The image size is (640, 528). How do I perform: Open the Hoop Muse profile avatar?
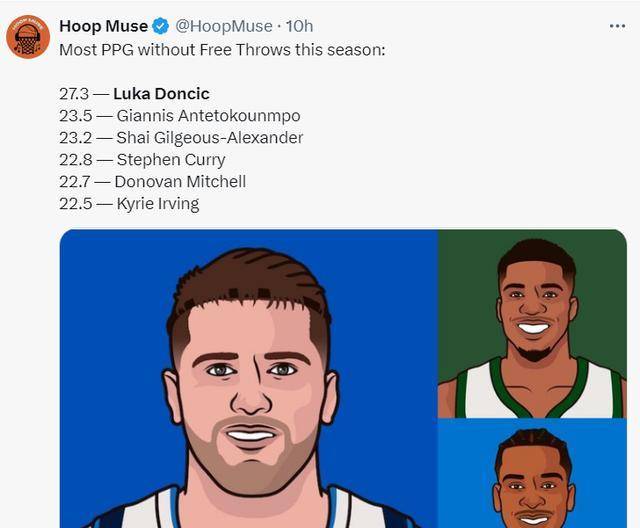coord(28,36)
